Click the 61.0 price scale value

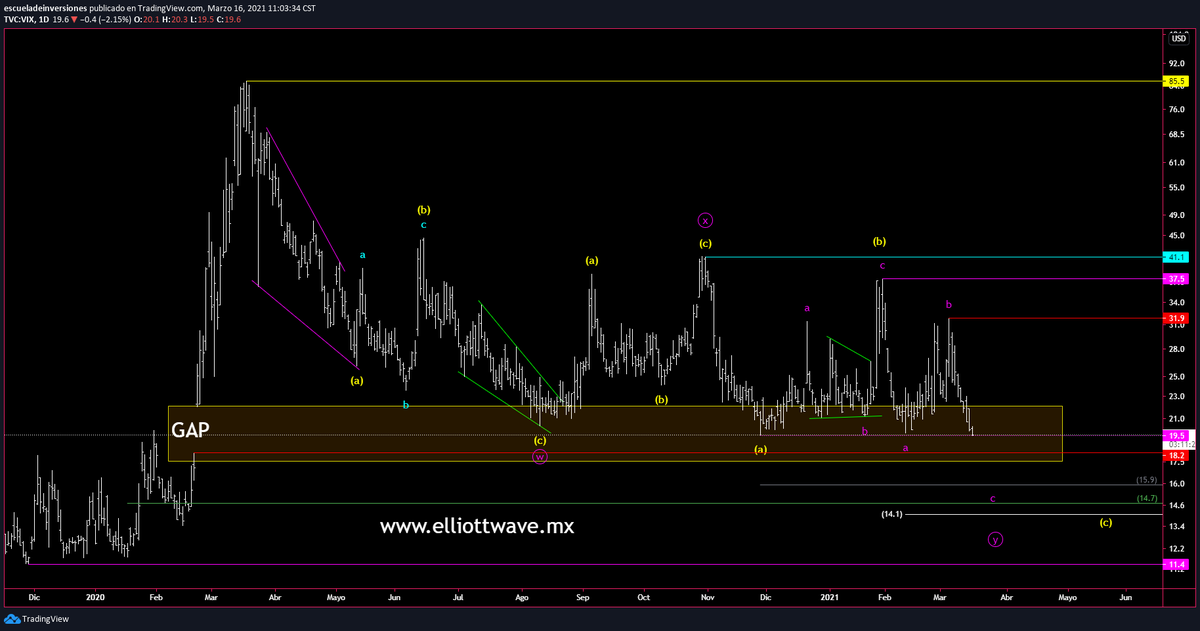(x=1176, y=163)
